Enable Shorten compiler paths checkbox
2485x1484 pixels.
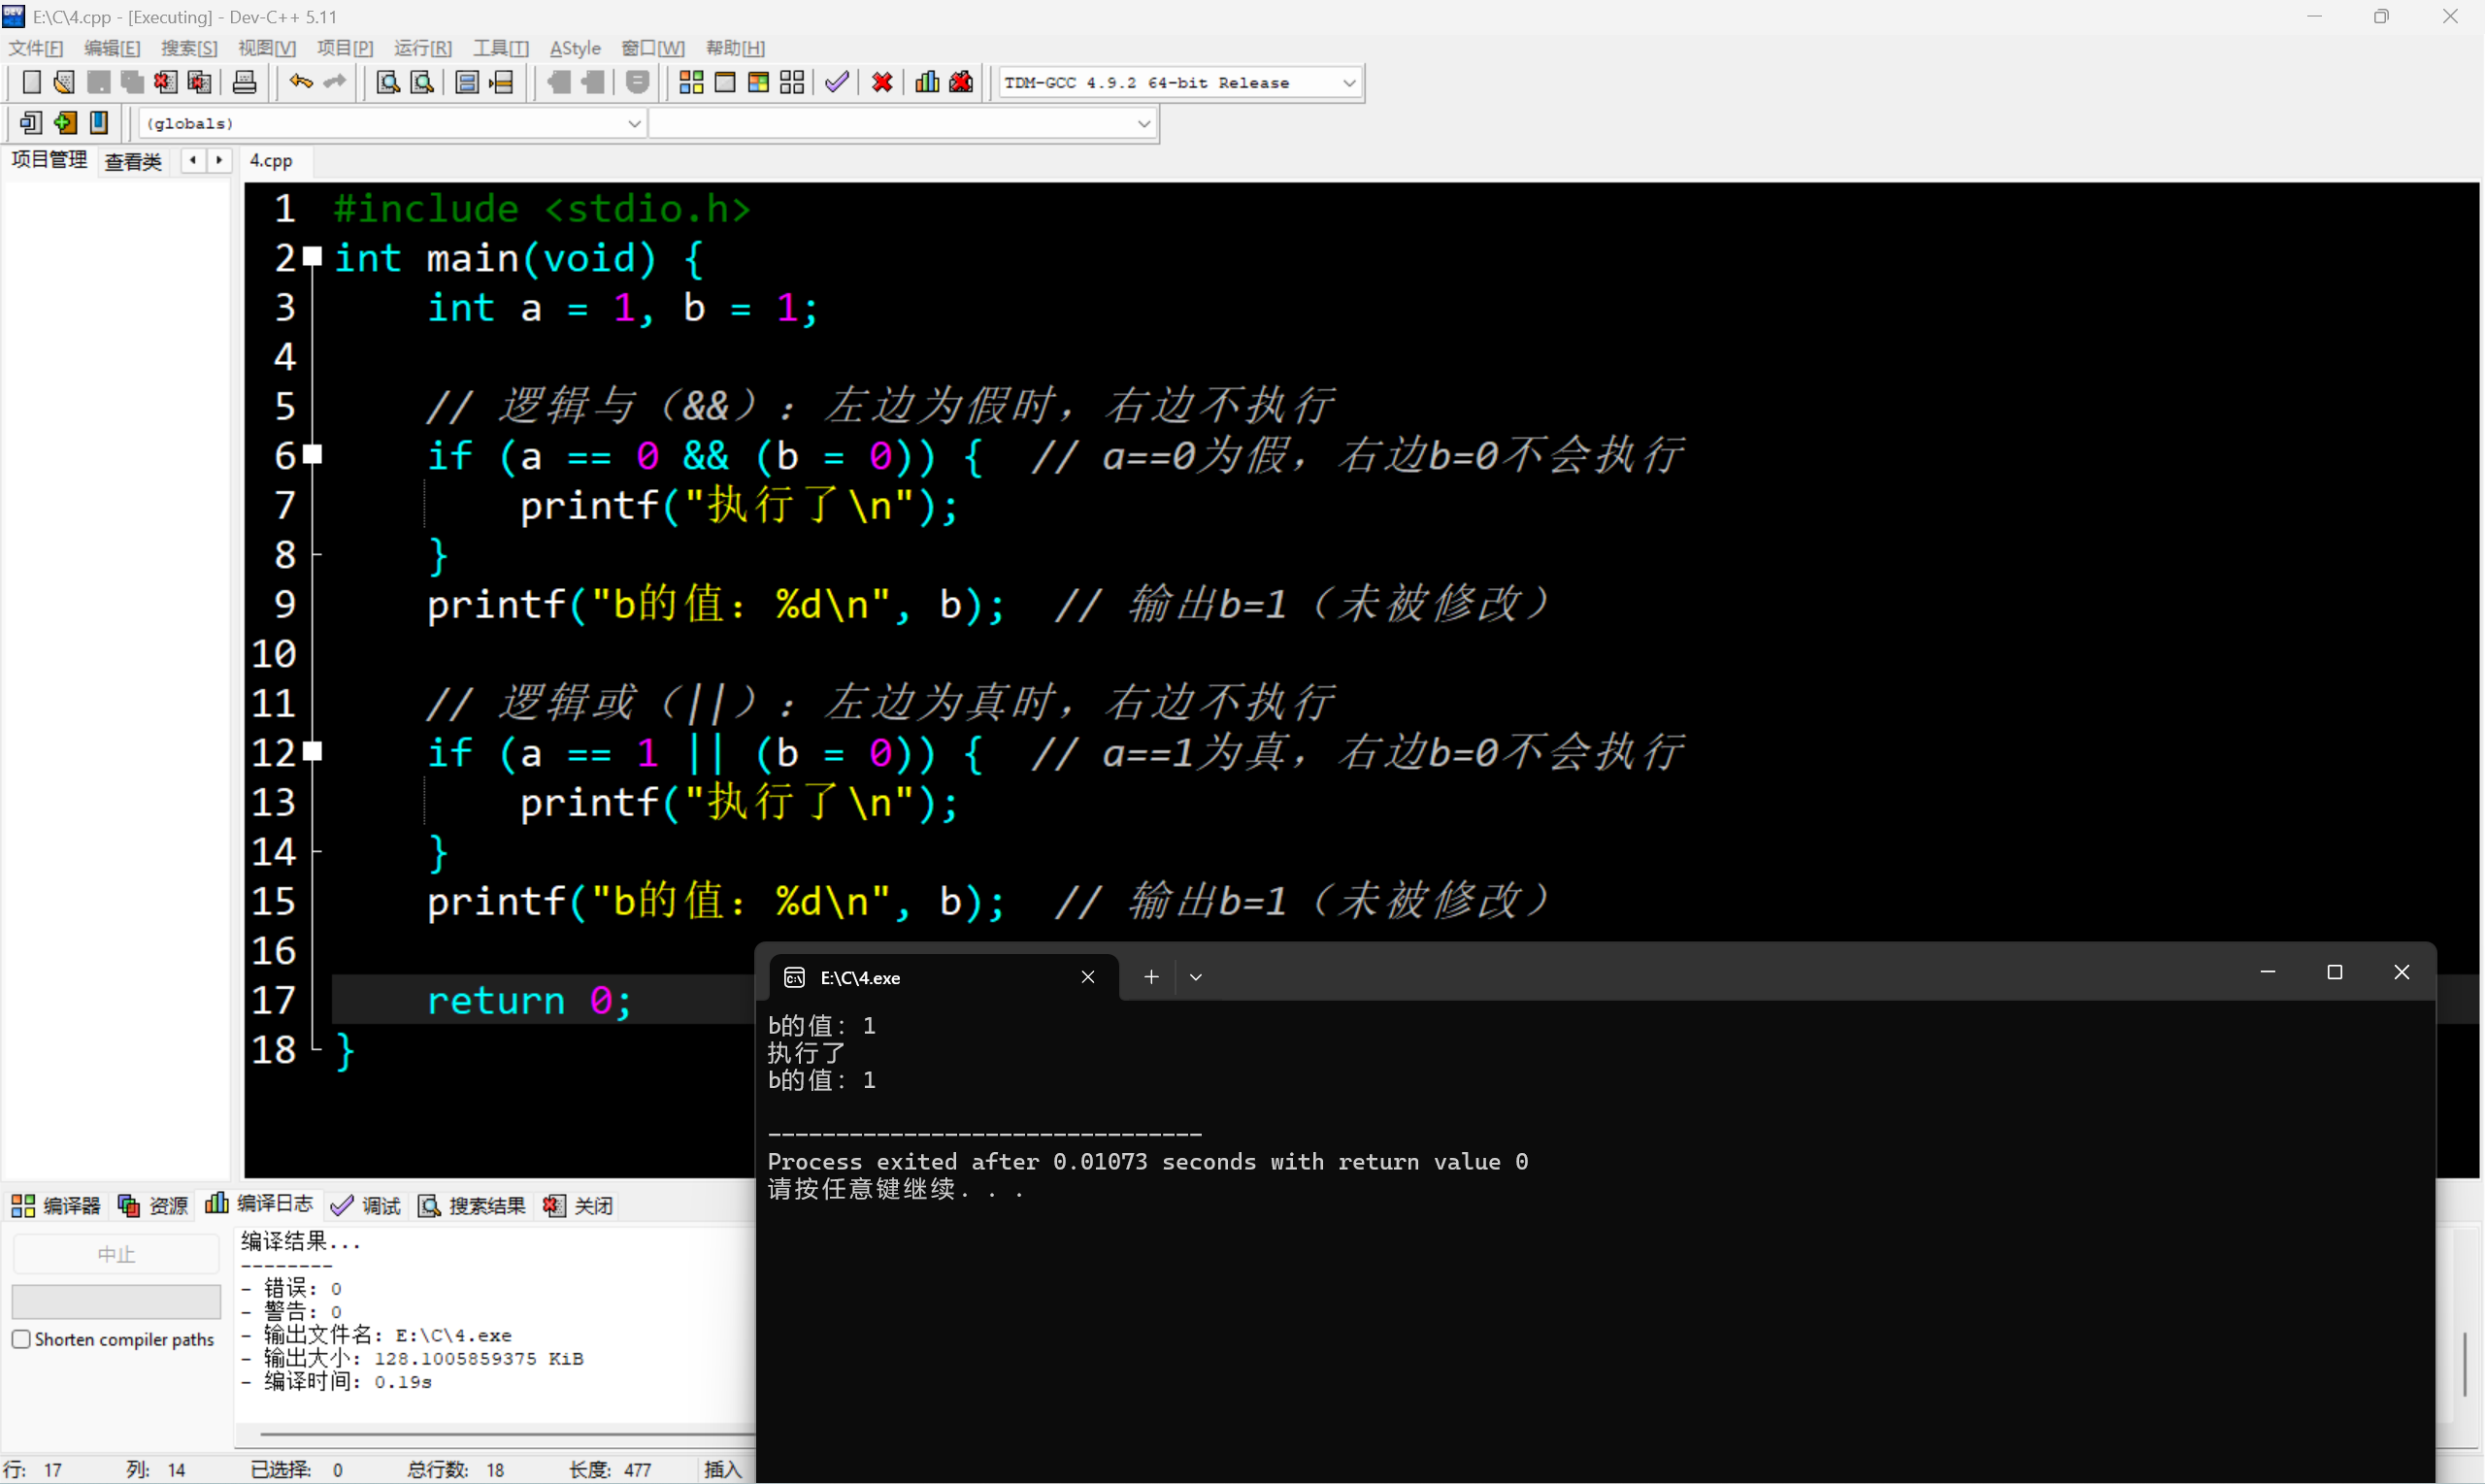coord(21,1339)
